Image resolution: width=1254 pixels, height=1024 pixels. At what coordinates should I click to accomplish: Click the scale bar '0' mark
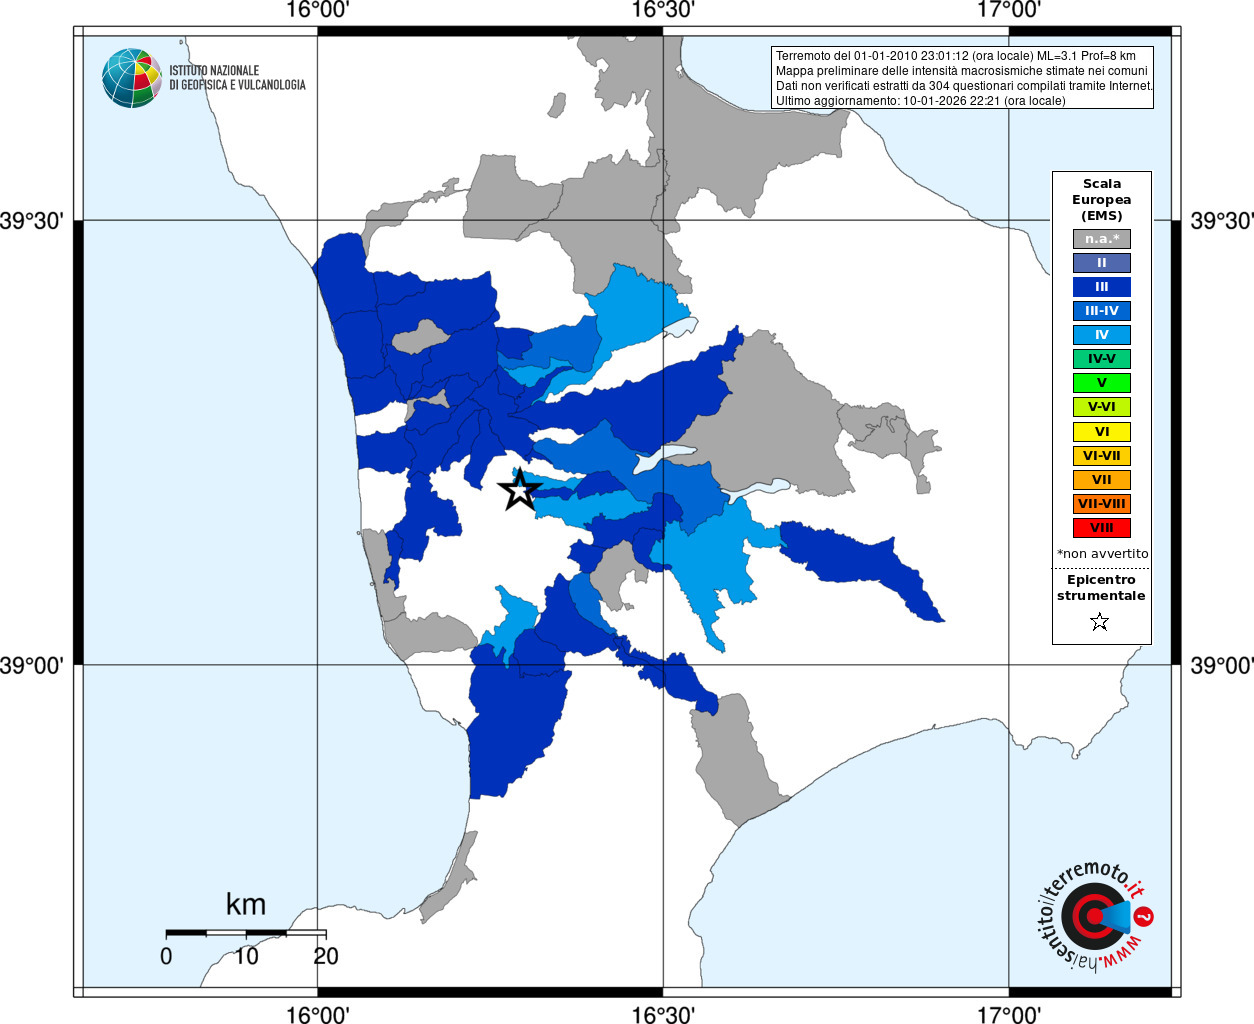tap(166, 956)
